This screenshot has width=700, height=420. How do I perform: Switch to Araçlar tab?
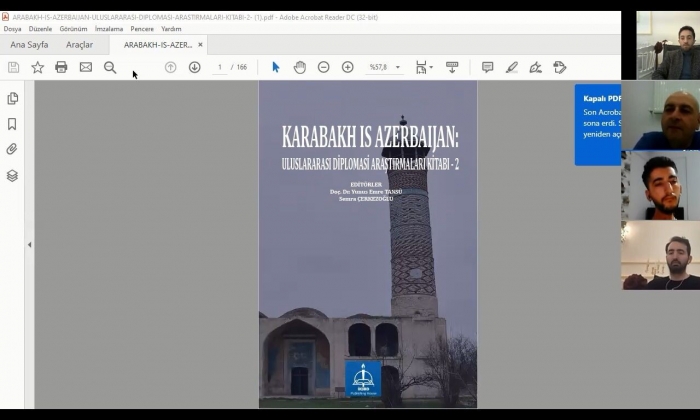click(x=79, y=45)
